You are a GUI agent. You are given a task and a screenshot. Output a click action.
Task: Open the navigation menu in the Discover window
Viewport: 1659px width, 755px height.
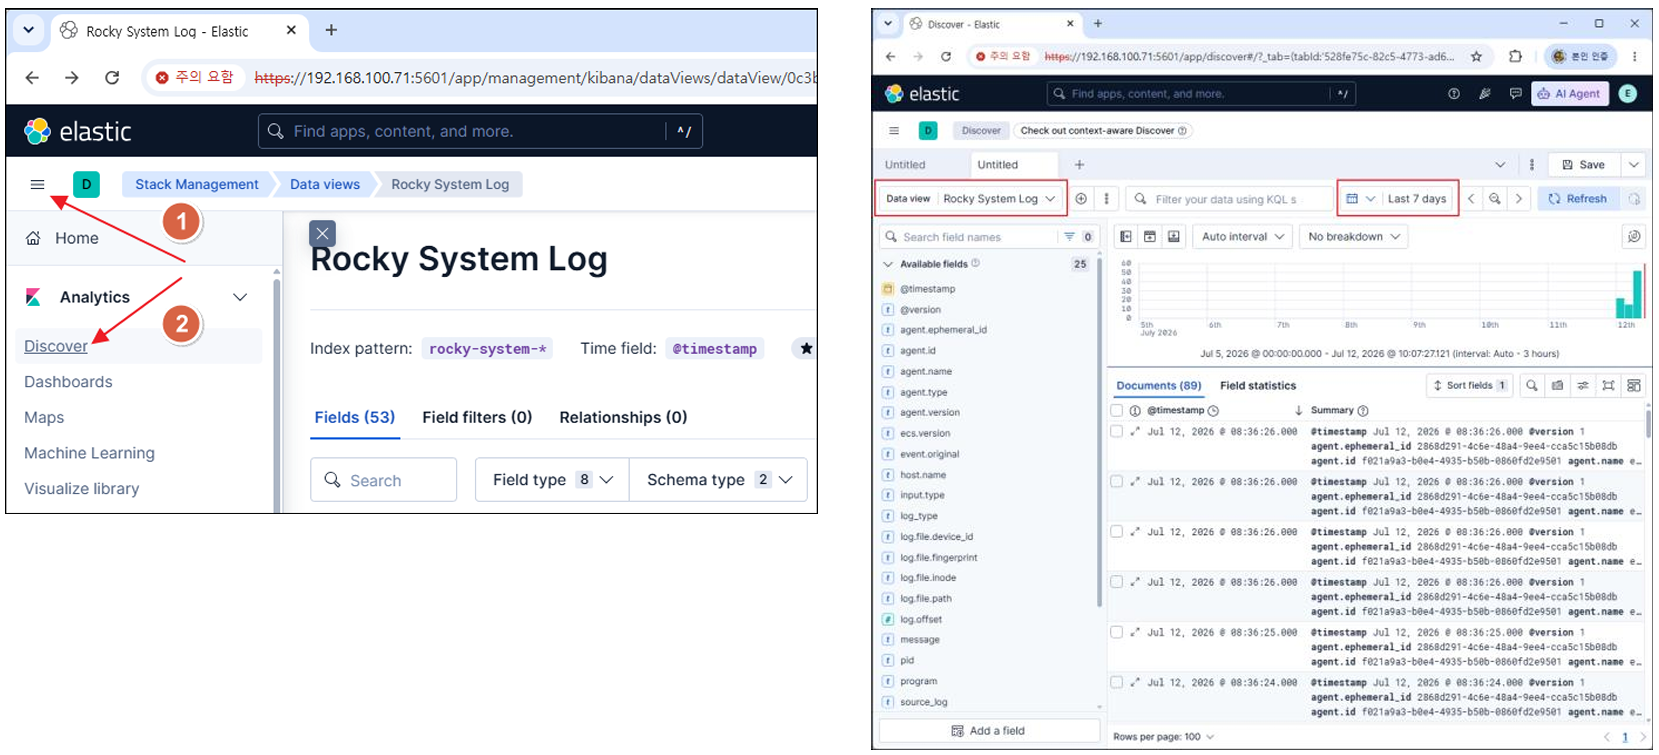pyautogui.click(x=894, y=130)
